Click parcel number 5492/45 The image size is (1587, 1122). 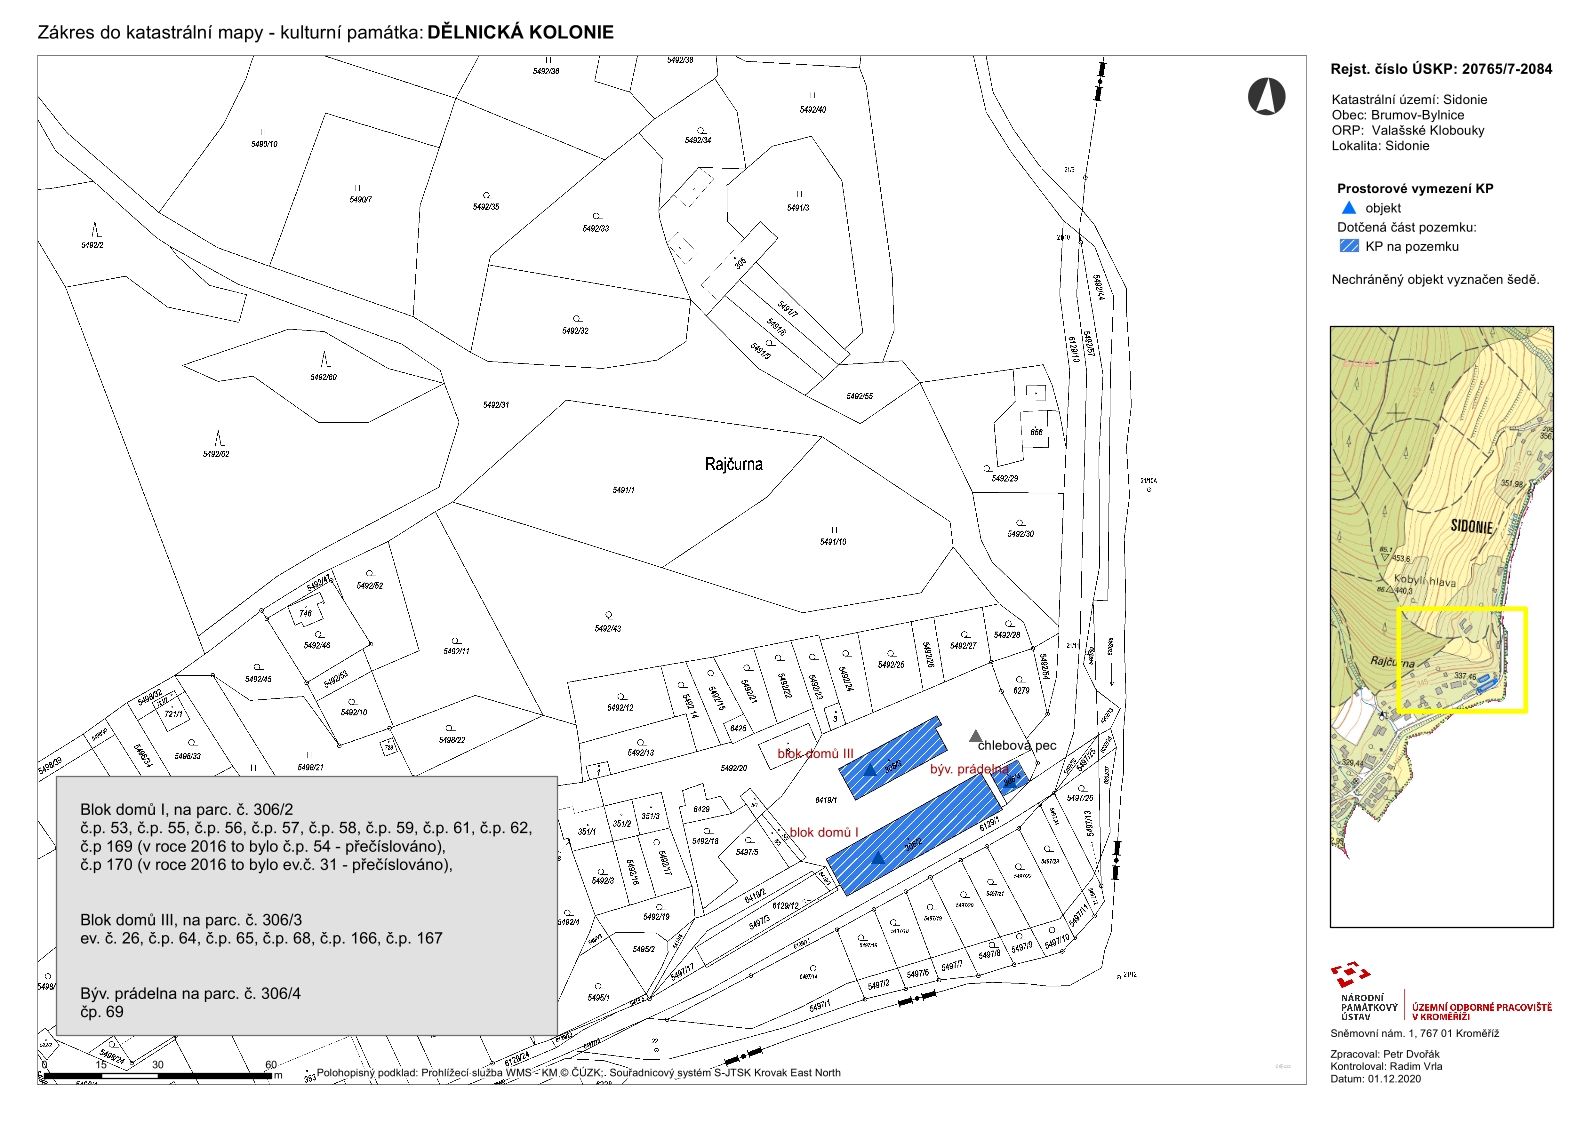pos(258,679)
